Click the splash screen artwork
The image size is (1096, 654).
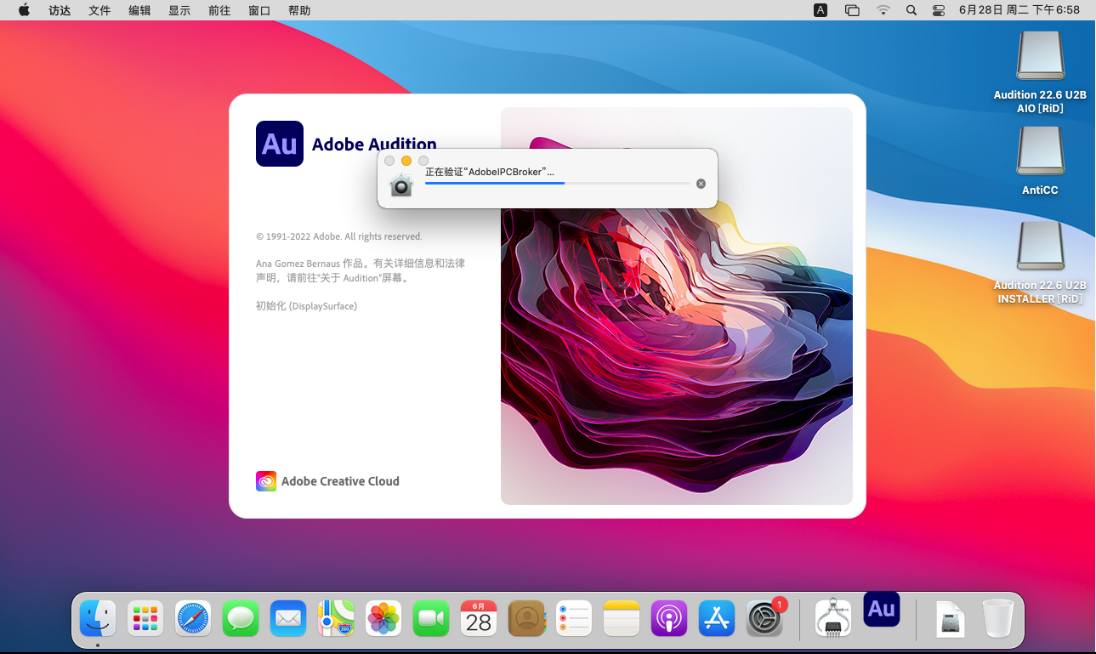point(677,306)
